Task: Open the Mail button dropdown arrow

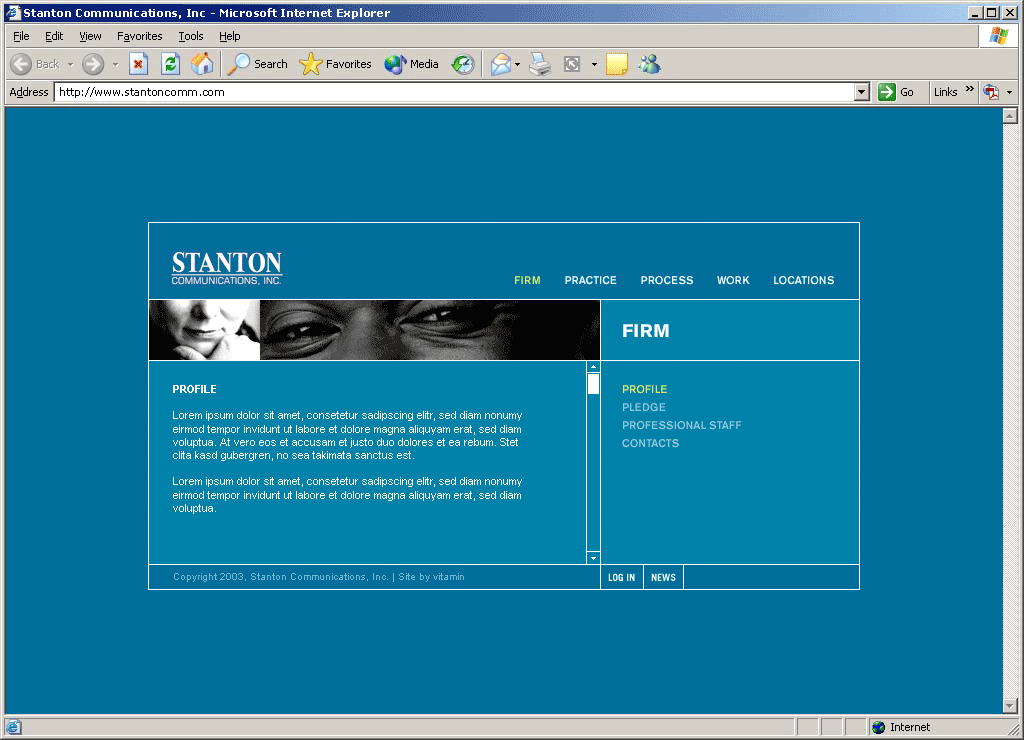Action: pyautogui.click(x=517, y=65)
